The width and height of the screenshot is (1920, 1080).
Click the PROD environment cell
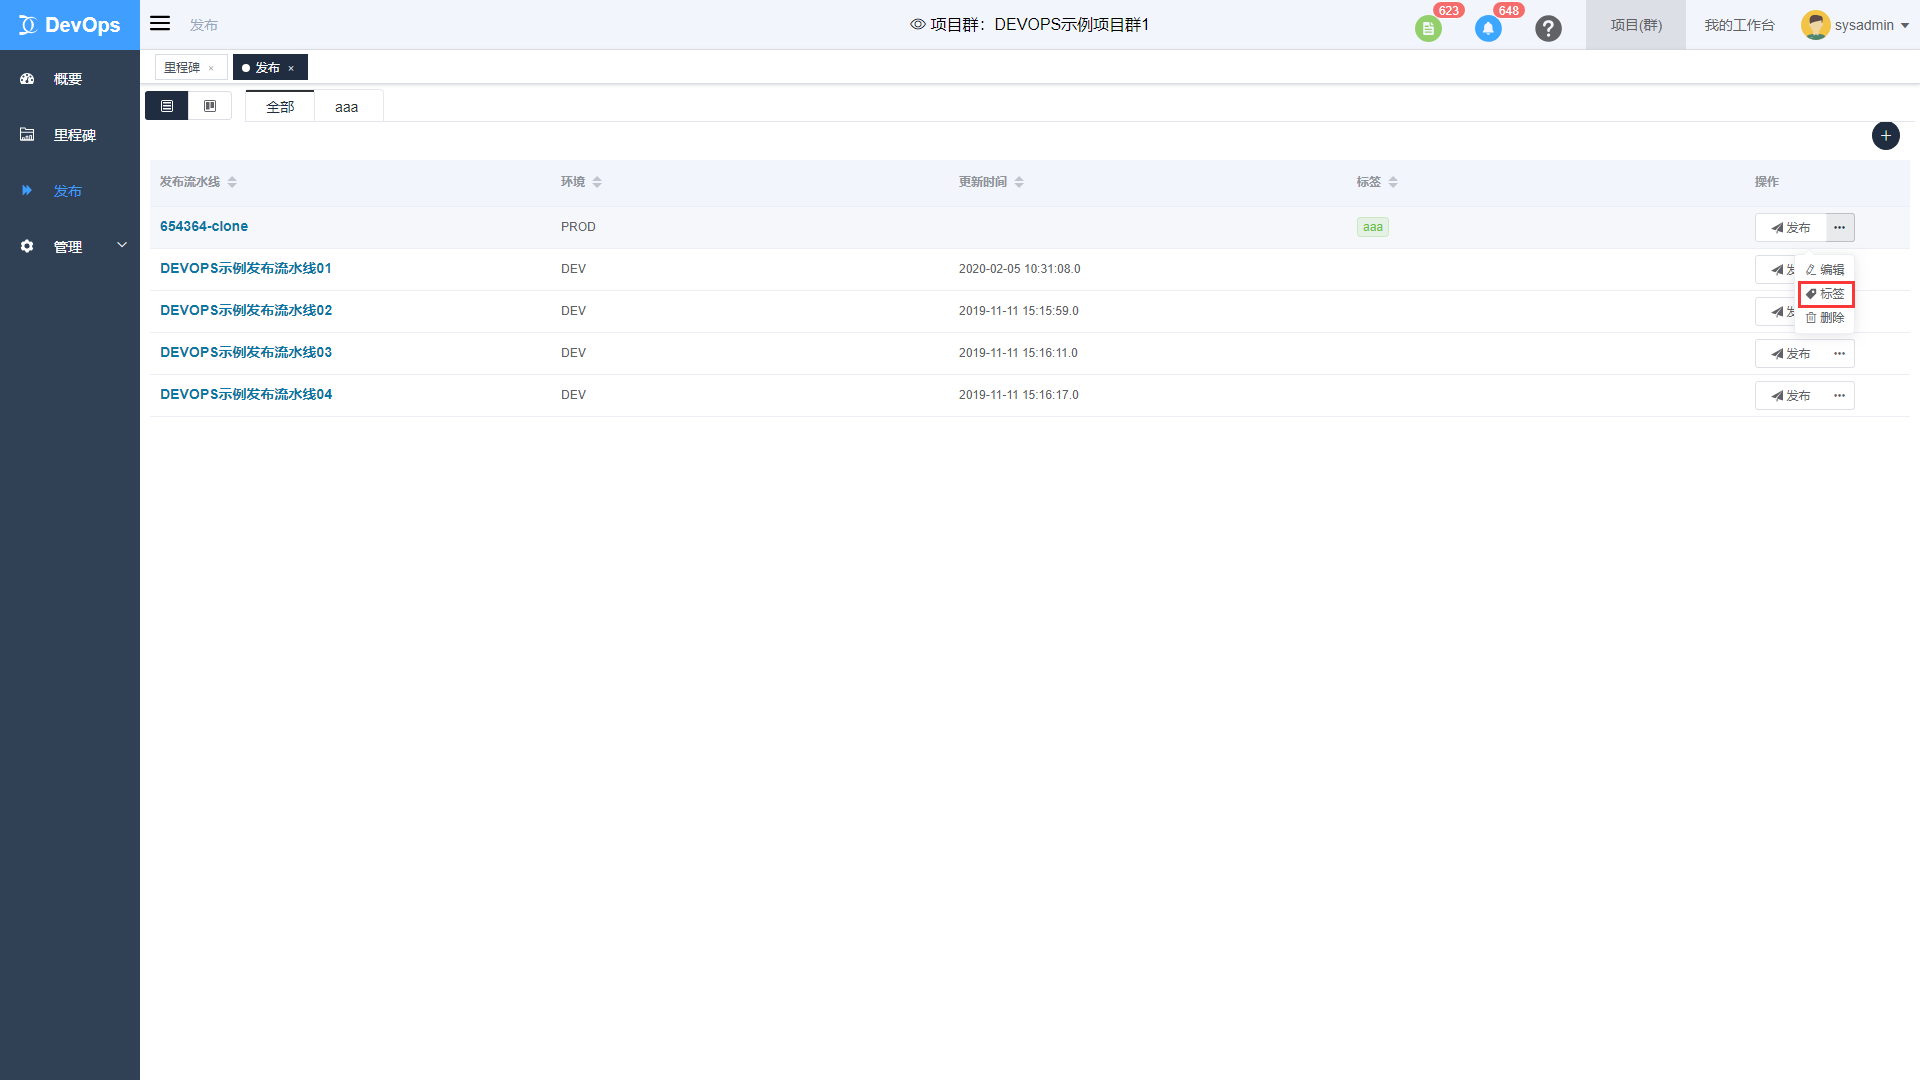point(578,227)
